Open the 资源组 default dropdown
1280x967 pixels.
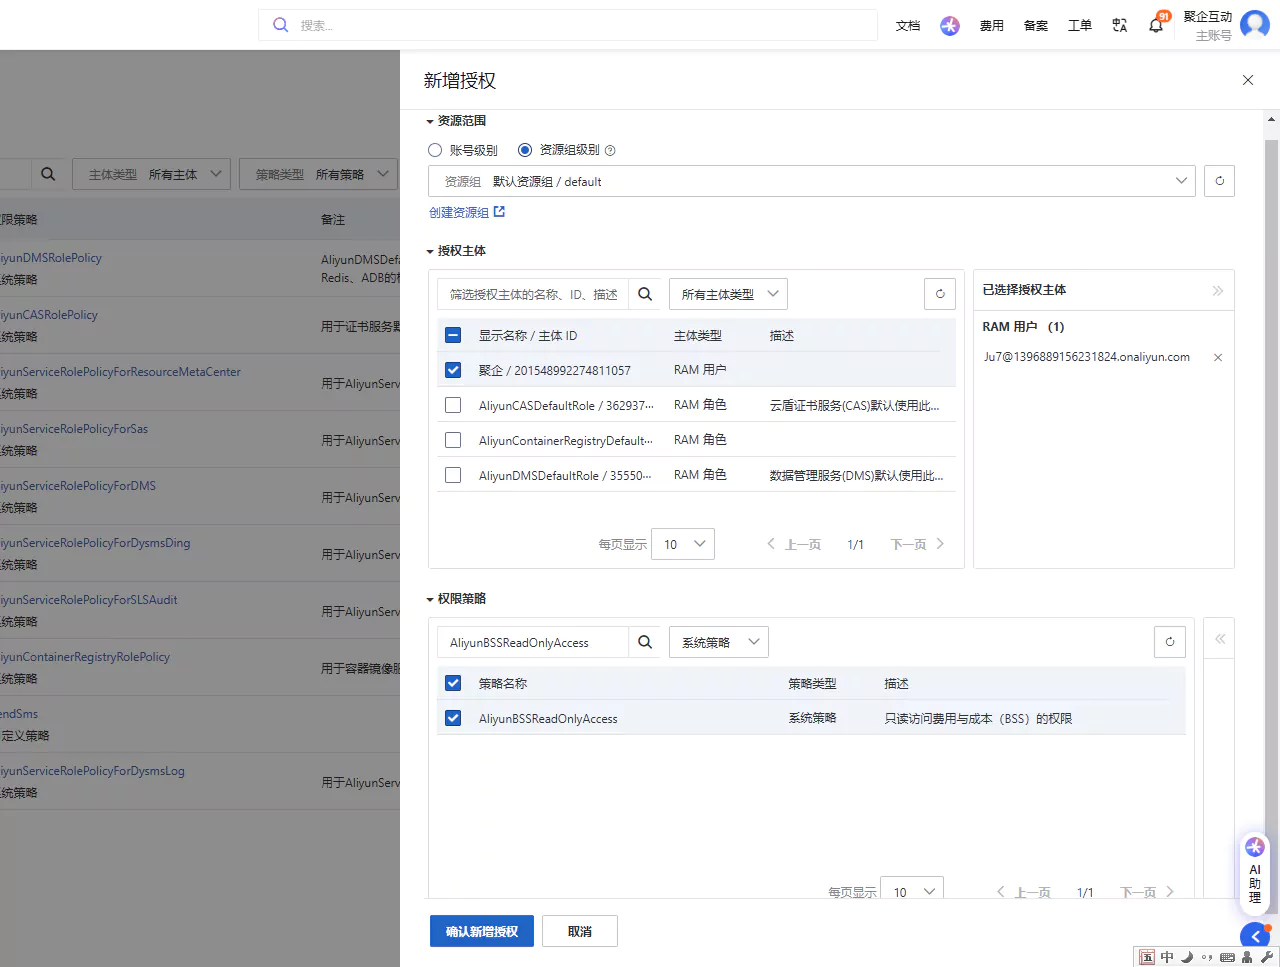tap(812, 181)
